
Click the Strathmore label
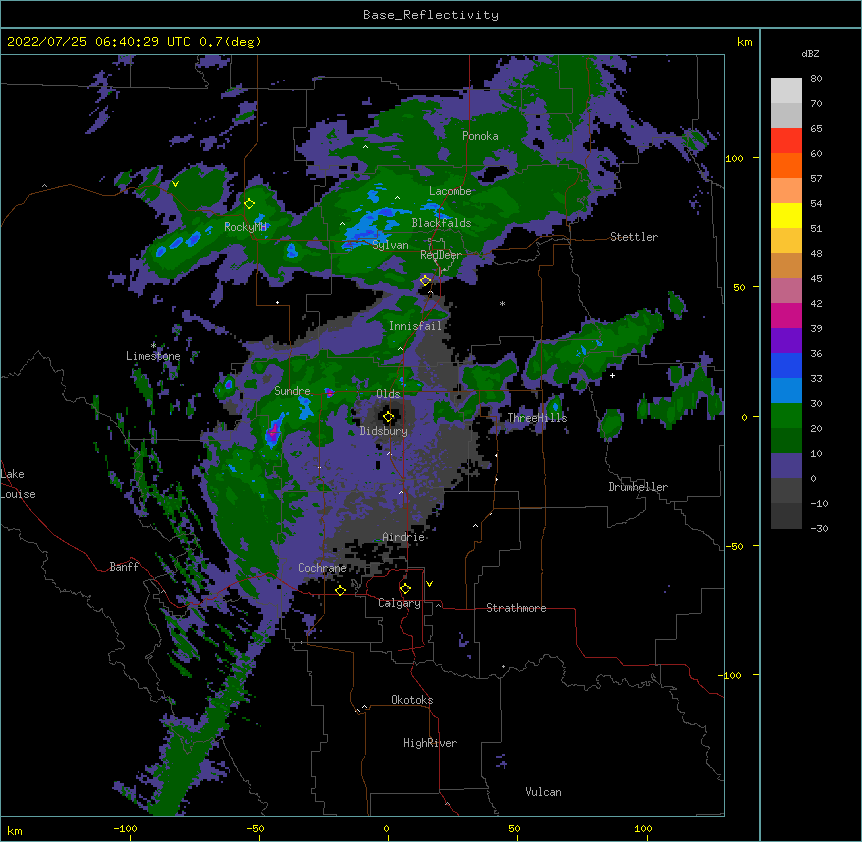tap(516, 608)
